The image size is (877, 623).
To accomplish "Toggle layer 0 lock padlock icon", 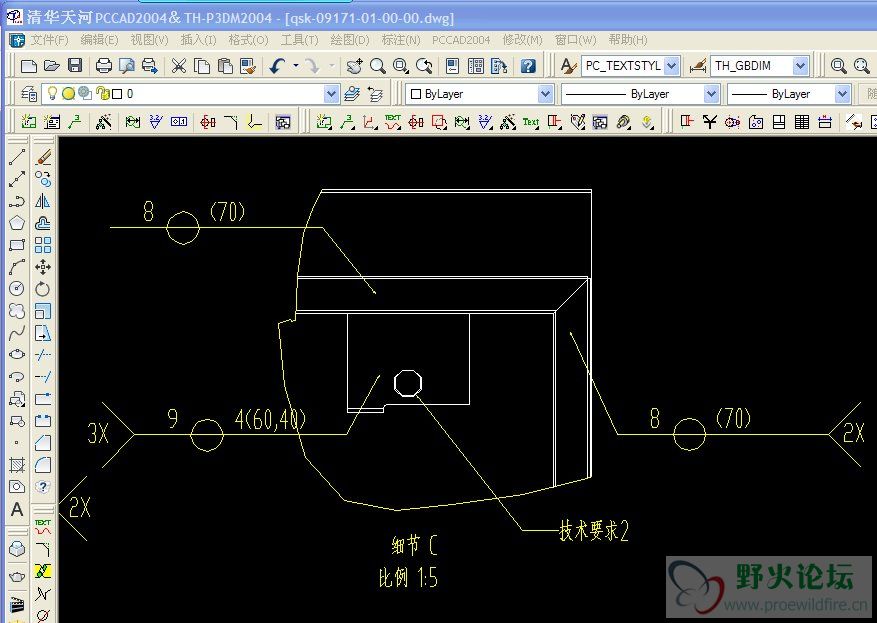I will pyautogui.click(x=102, y=93).
